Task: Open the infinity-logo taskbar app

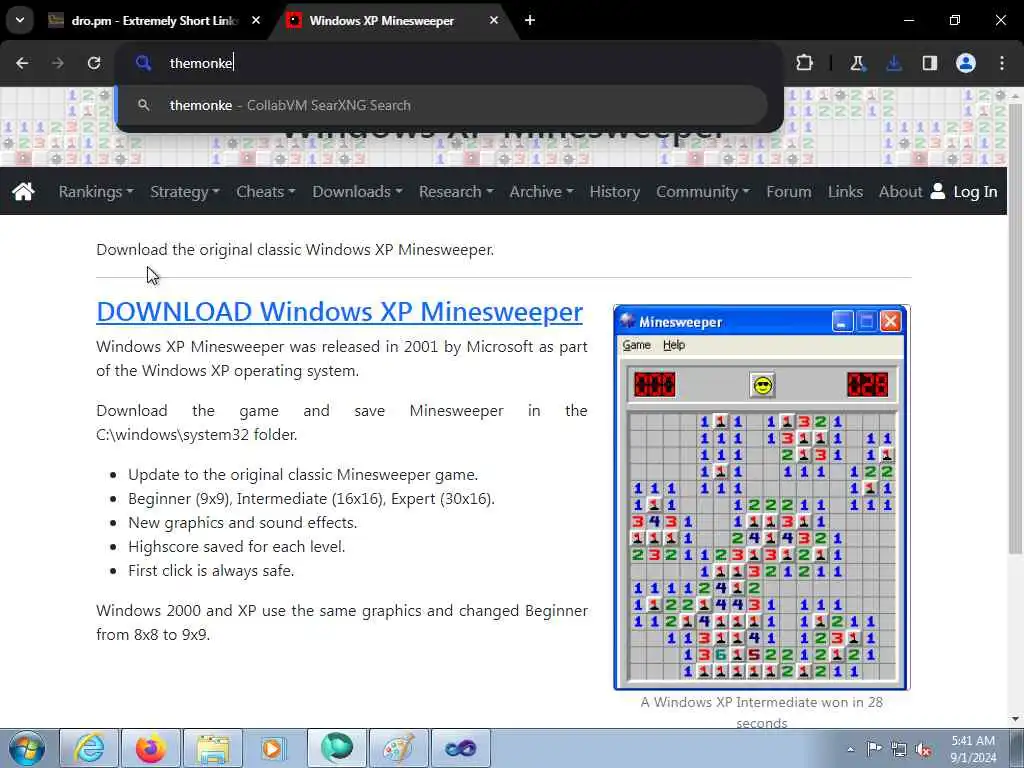Action: coord(460,748)
